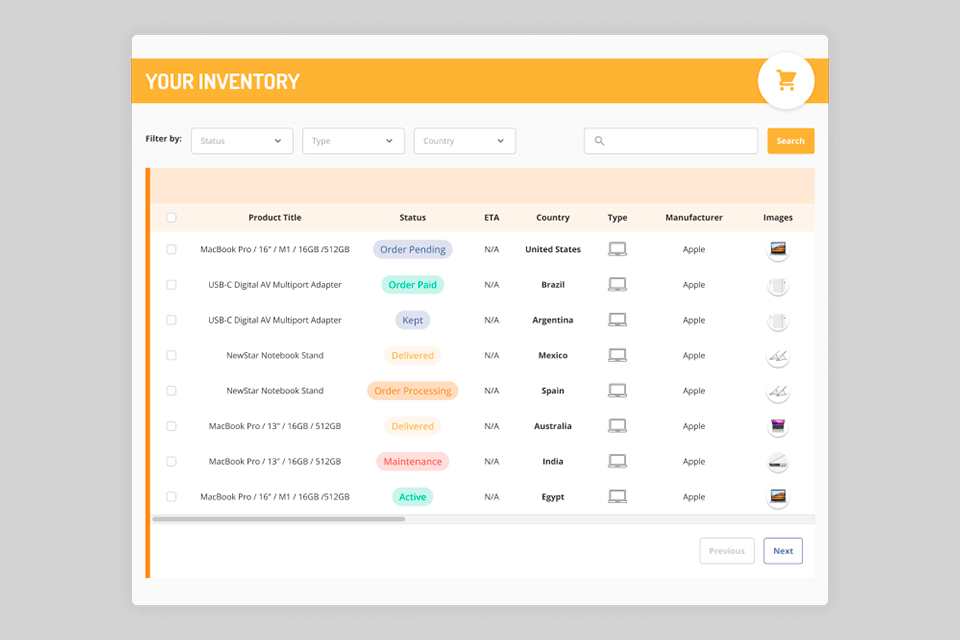Click laptop type icon in India row
This screenshot has height=640, width=960.
(617, 462)
